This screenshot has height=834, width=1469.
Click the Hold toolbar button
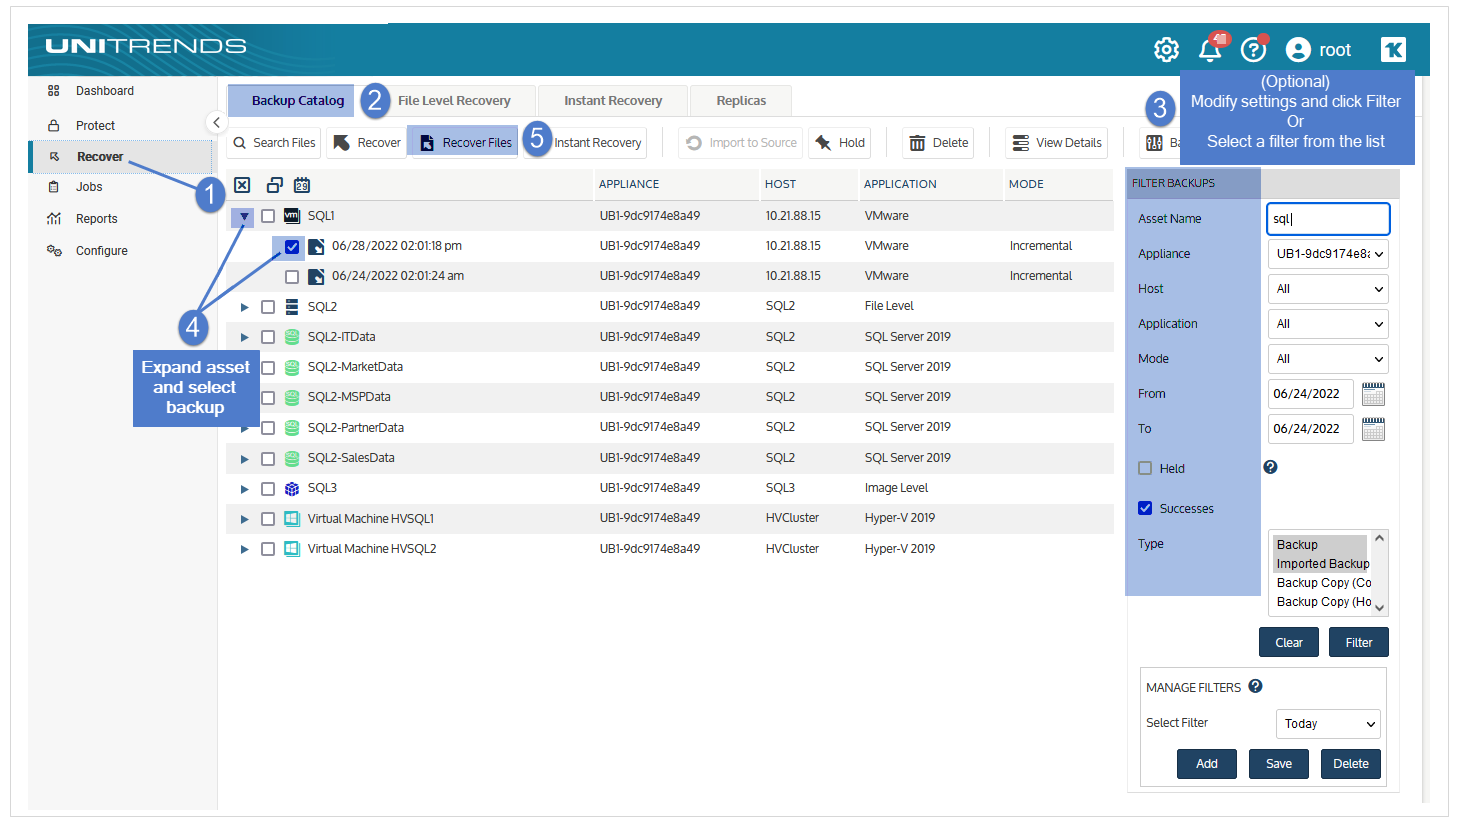[x=840, y=143]
